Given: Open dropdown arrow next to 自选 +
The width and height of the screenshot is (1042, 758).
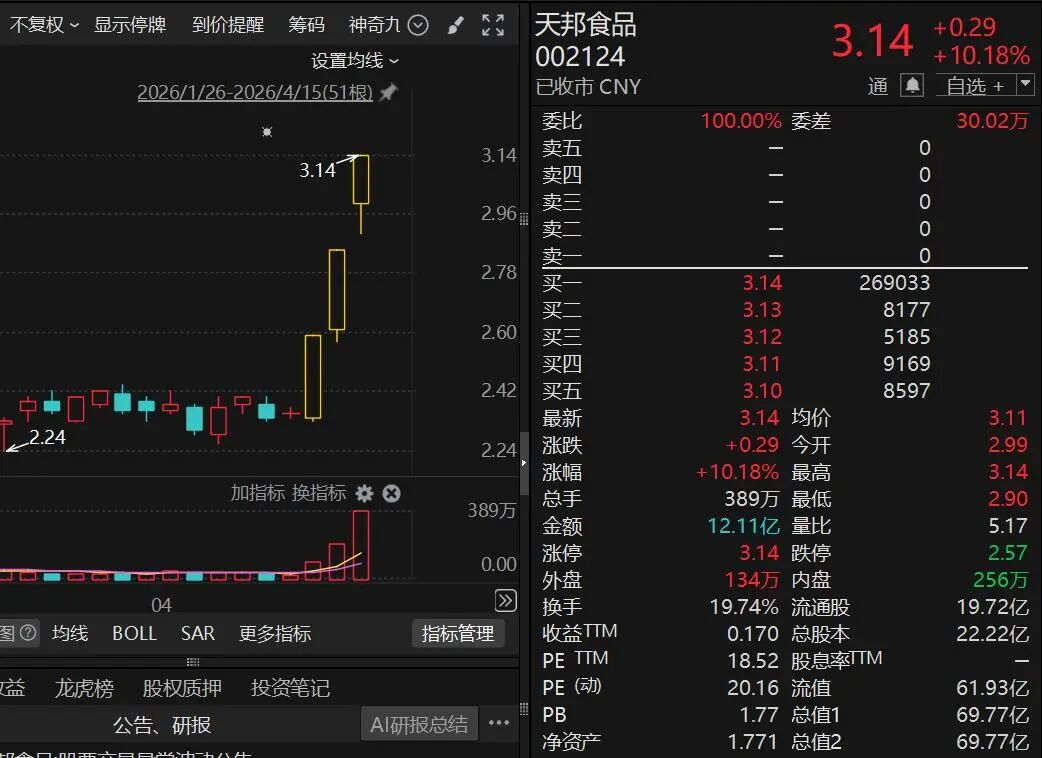Looking at the screenshot, I should pos(1025,85).
